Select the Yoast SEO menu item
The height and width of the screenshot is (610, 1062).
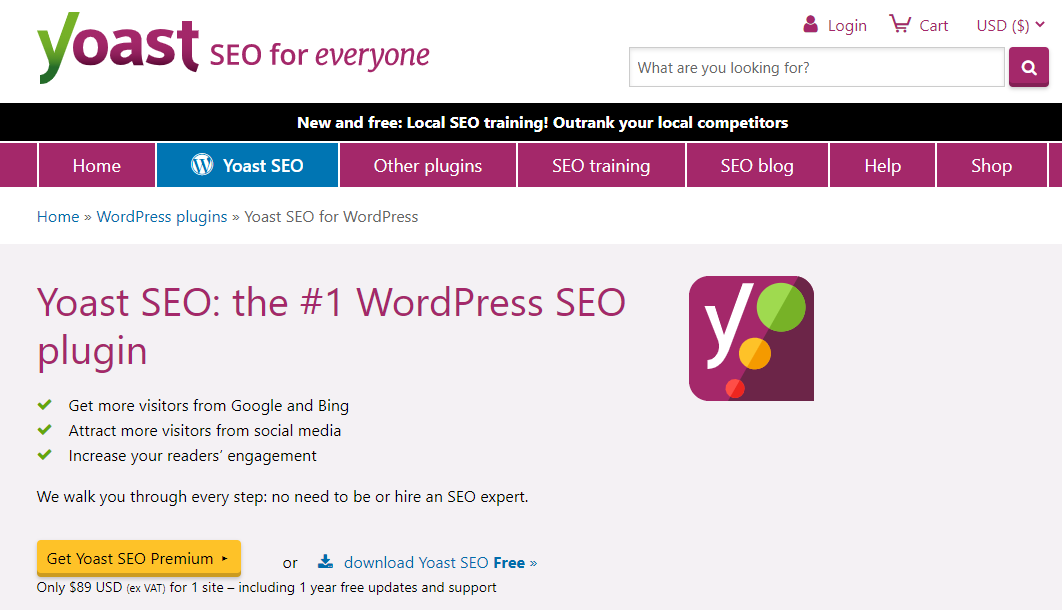(x=247, y=165)
